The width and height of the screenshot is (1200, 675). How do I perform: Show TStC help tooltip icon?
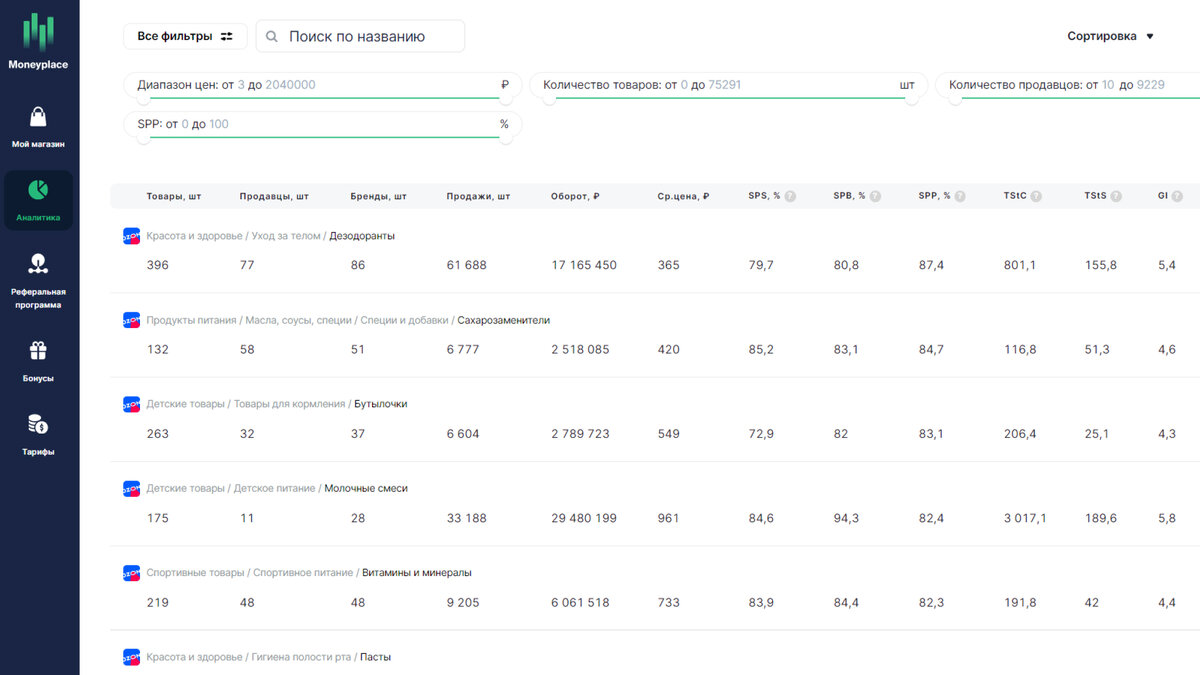(x=1036, y=196)
